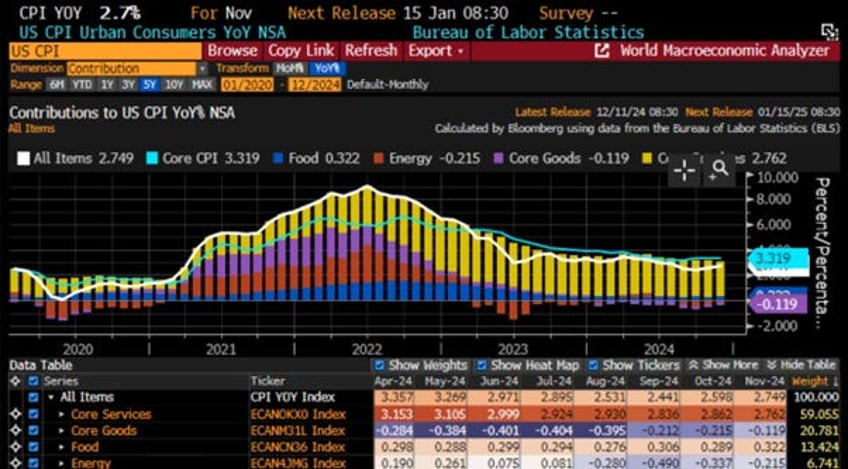
Task: Collapse the All Items tree row
Action: pos(51,398)
